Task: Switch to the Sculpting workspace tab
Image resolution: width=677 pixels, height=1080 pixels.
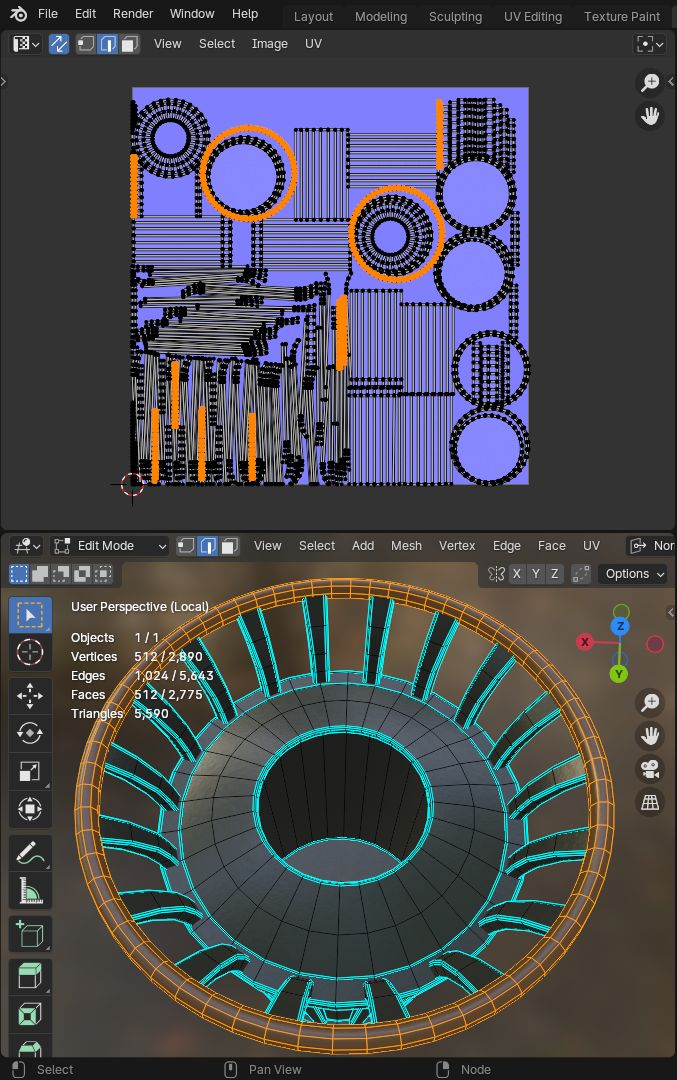Action: (455, 17)
